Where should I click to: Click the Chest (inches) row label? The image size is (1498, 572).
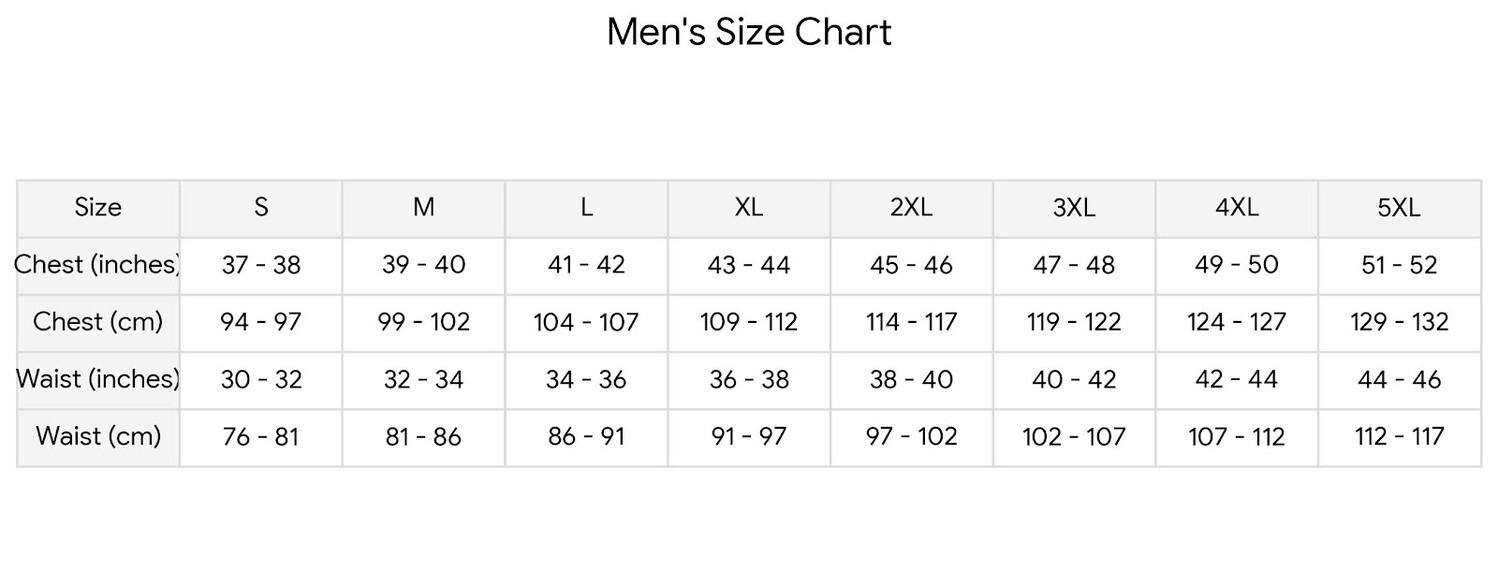[98, 265]
